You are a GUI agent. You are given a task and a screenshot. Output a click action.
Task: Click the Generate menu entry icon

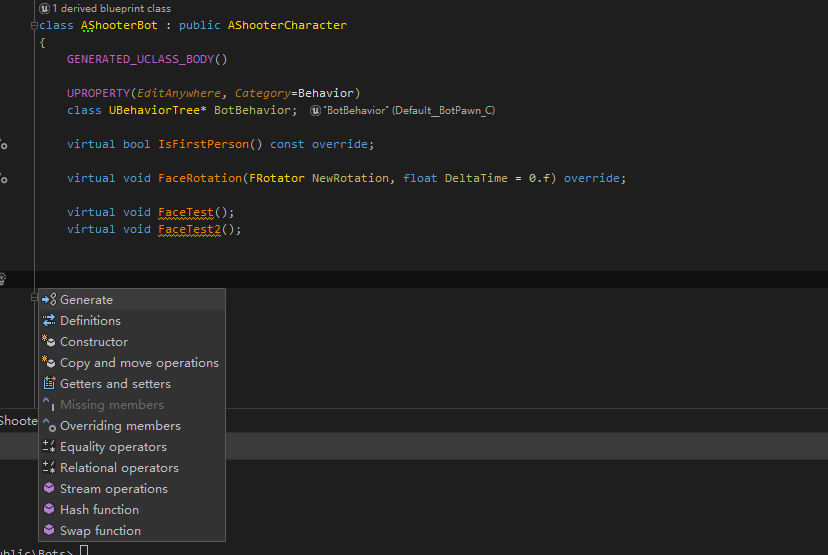(x=49, y=300)
